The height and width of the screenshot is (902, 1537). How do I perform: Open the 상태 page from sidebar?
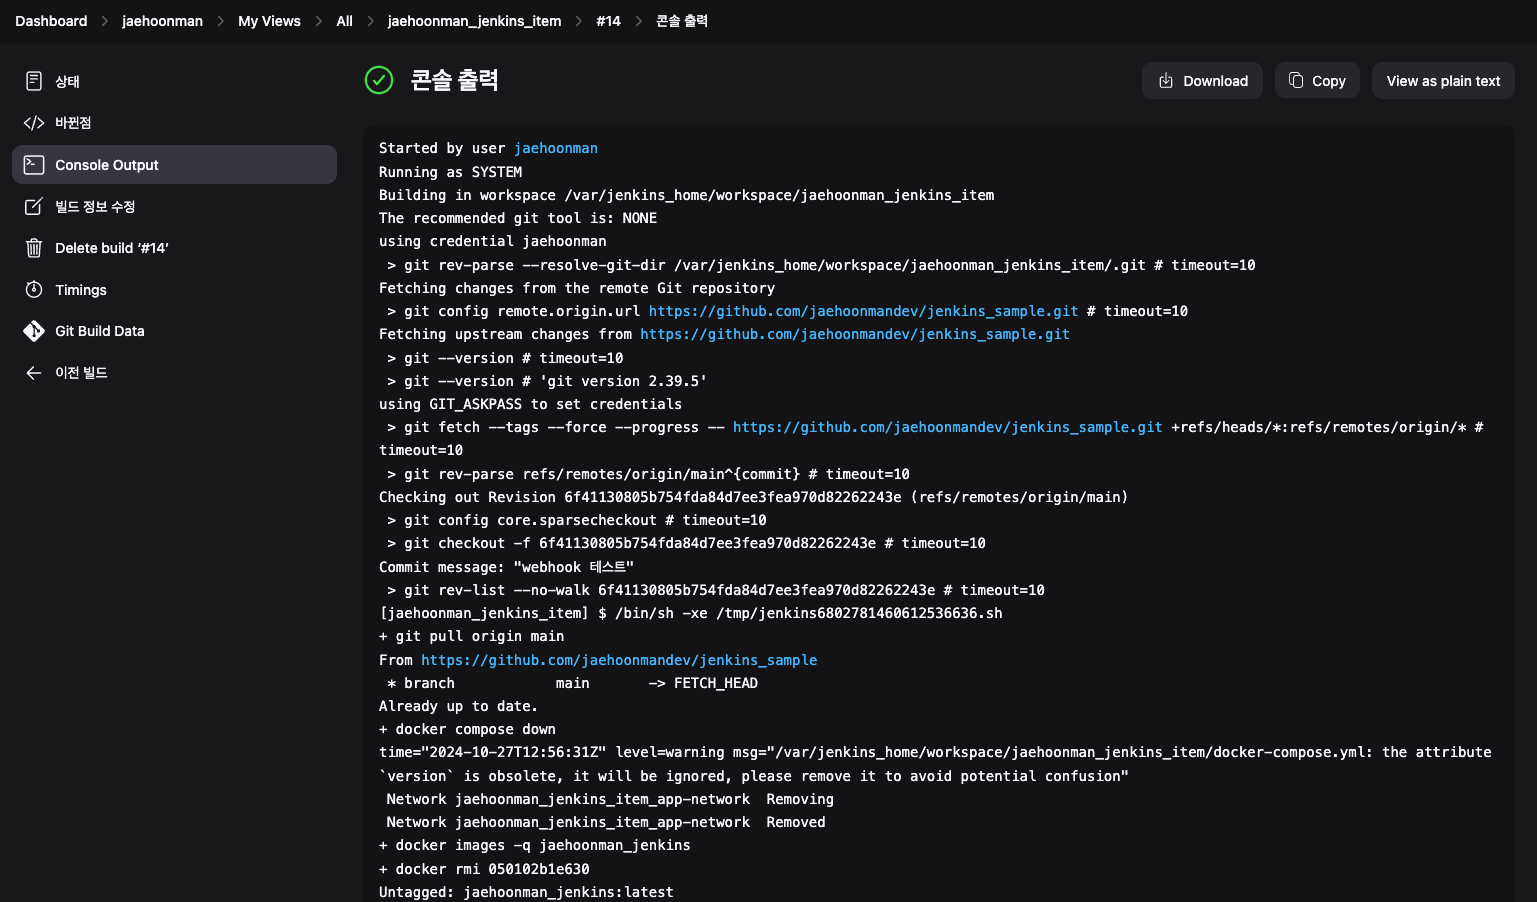point(174,81)
